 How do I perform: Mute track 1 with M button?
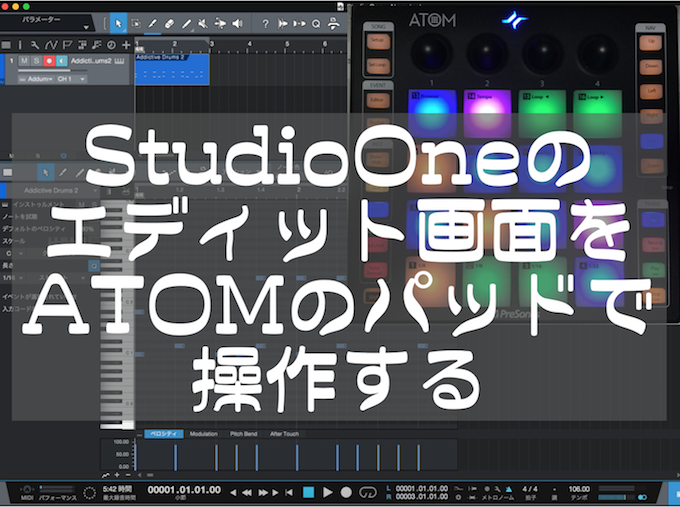[24, 61]
